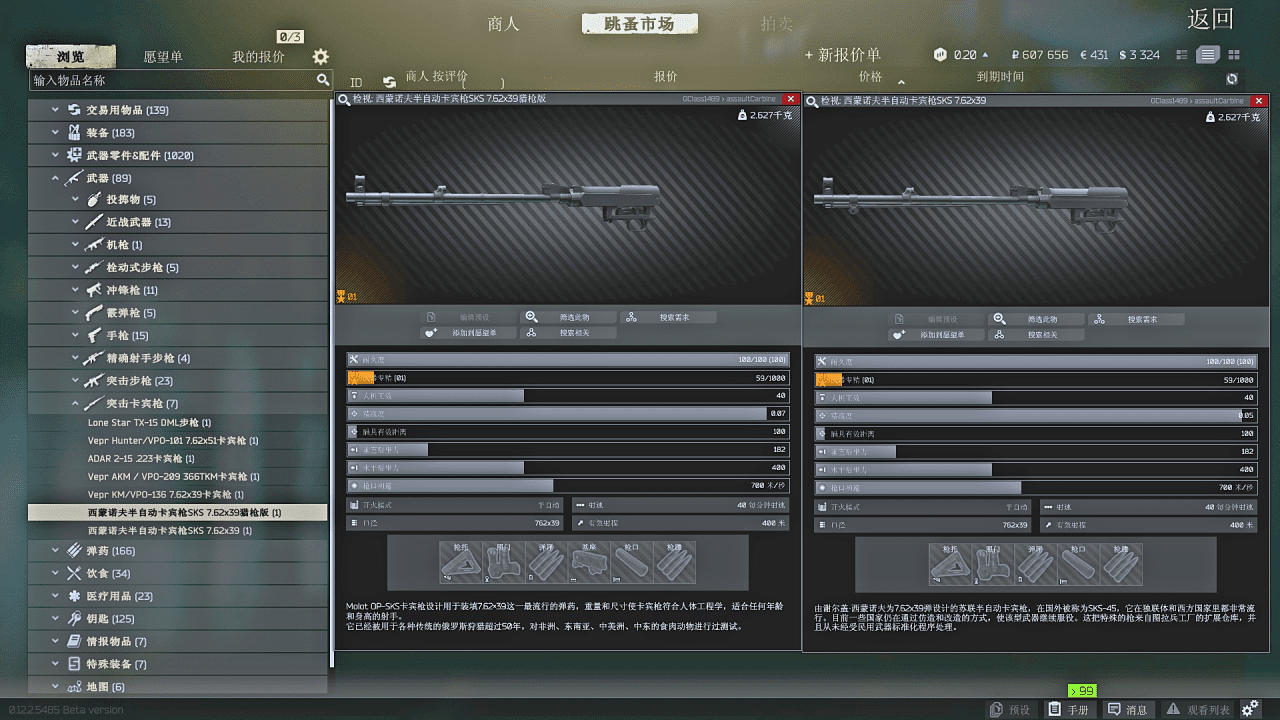Sort offers by 到期时间 expiry column

[1000, 77]
